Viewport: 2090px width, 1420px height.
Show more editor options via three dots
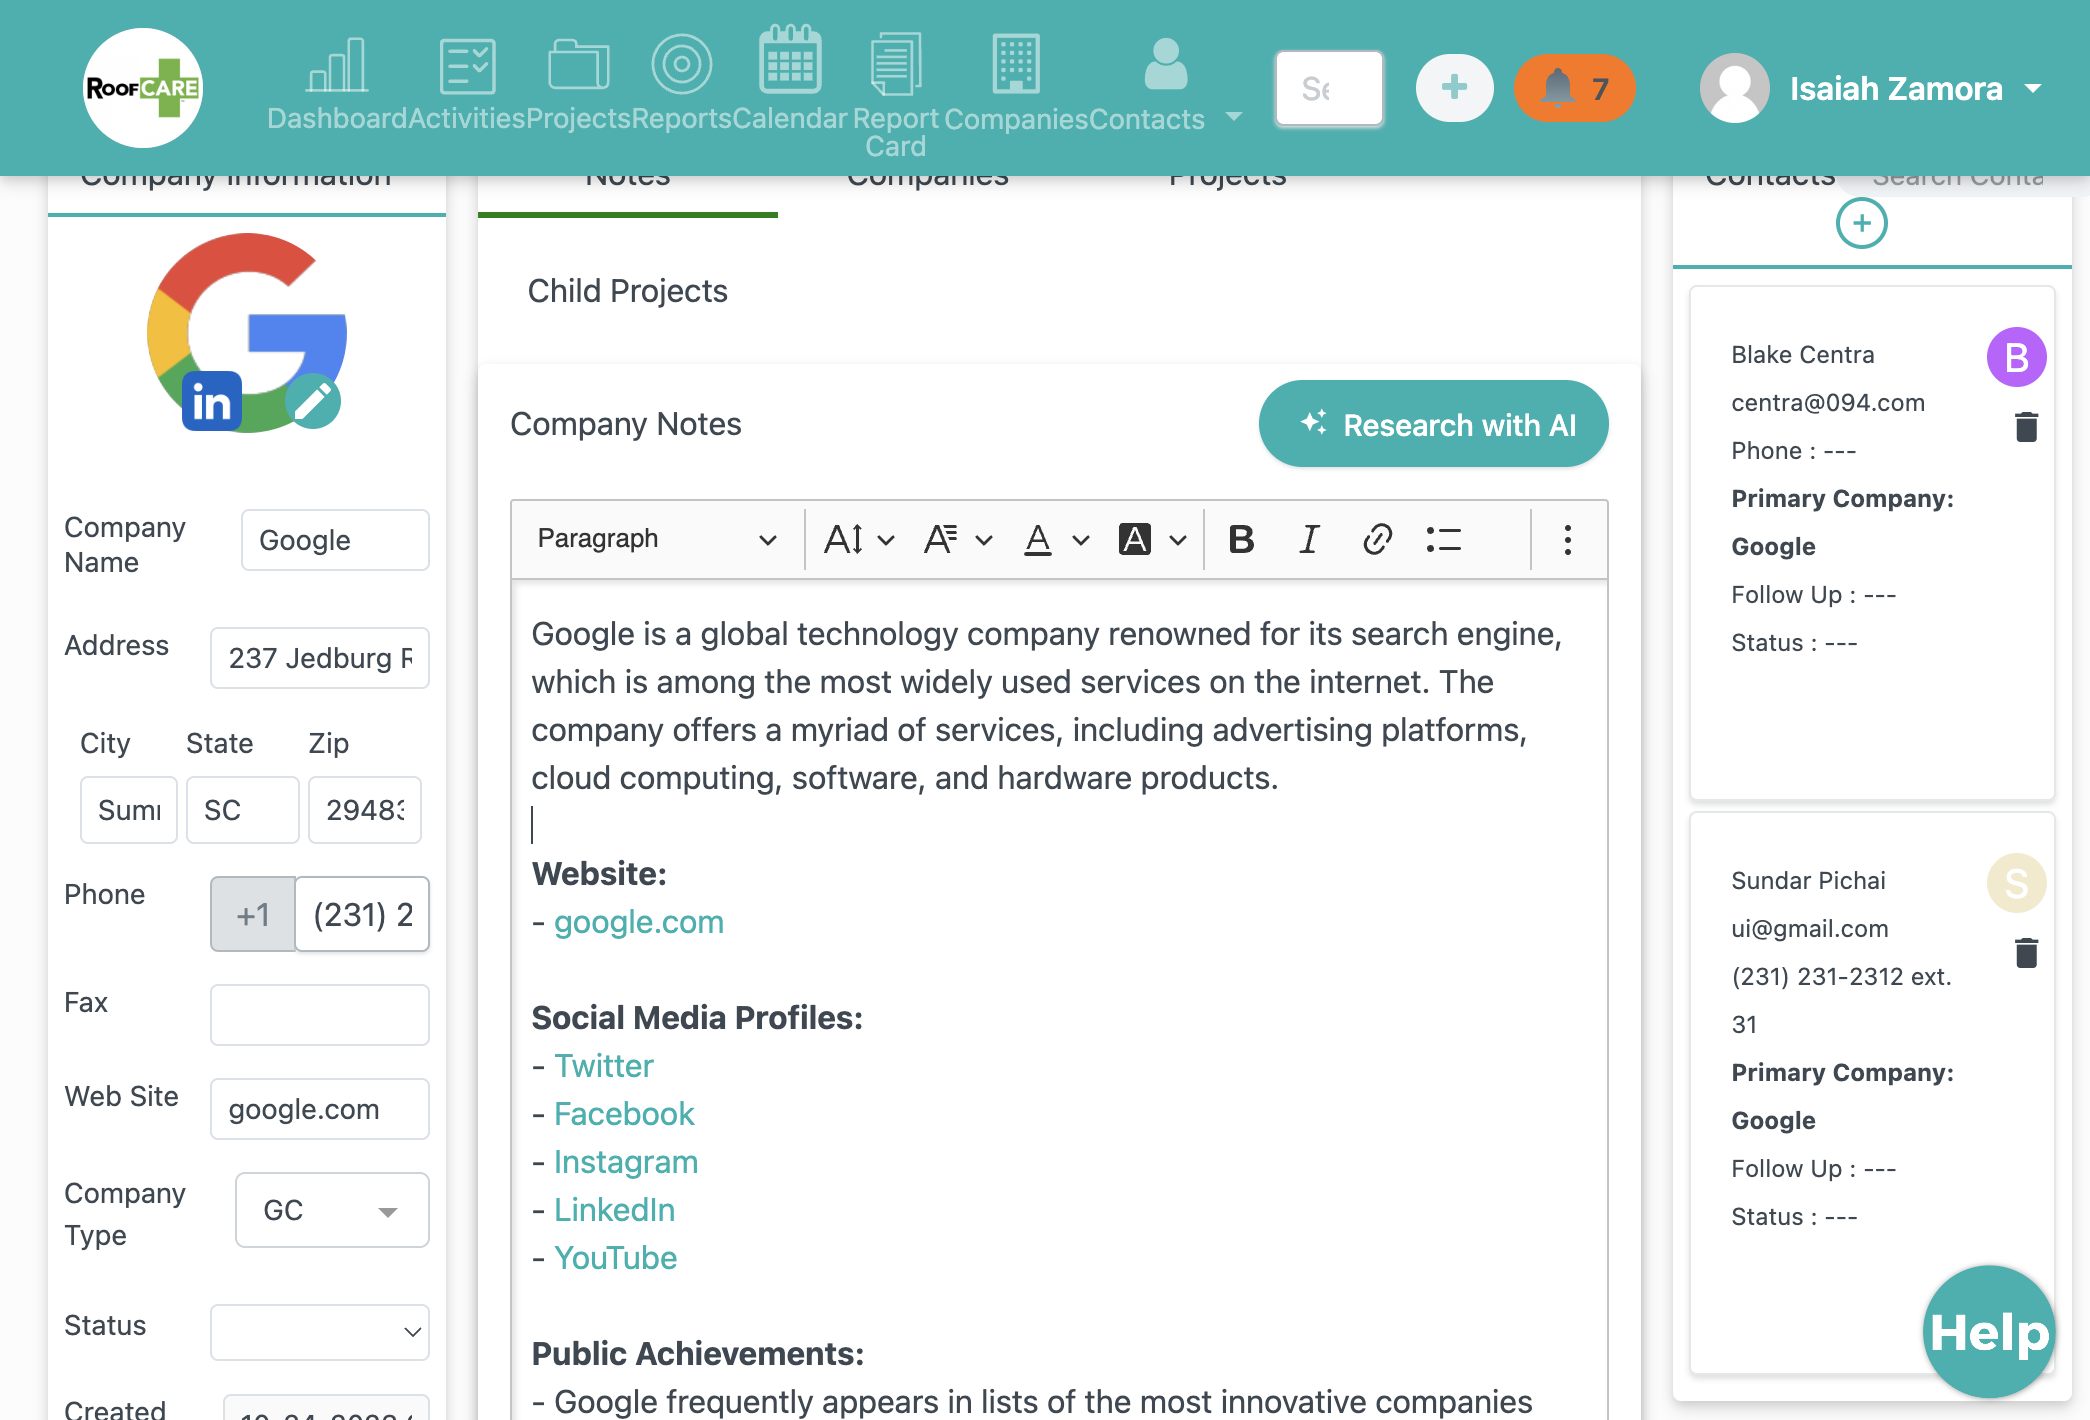[x=1567, y=539]
